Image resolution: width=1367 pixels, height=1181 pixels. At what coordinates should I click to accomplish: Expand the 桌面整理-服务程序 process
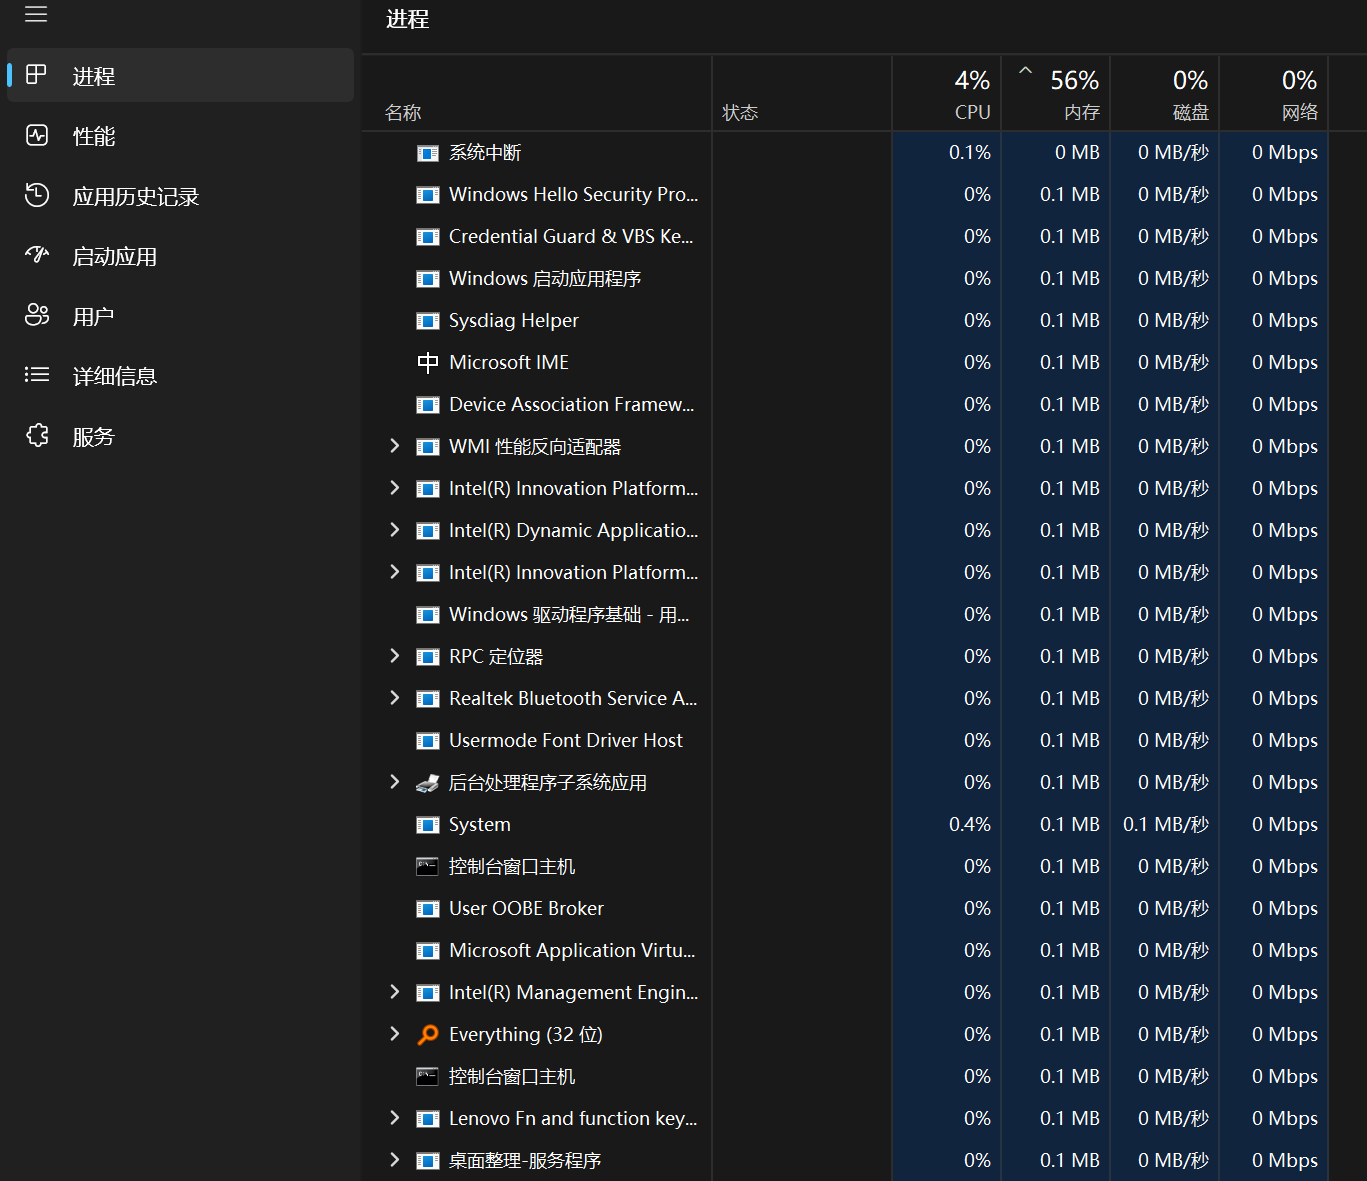point(394,1160)
